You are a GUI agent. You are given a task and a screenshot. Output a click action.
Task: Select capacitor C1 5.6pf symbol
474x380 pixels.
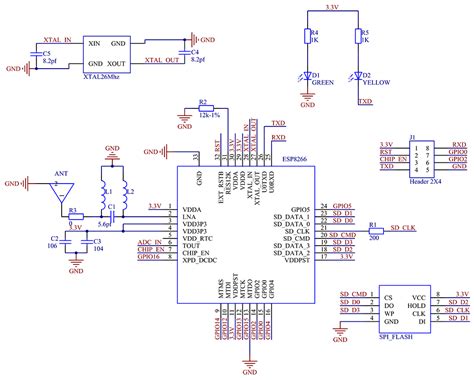pos(112,217)
